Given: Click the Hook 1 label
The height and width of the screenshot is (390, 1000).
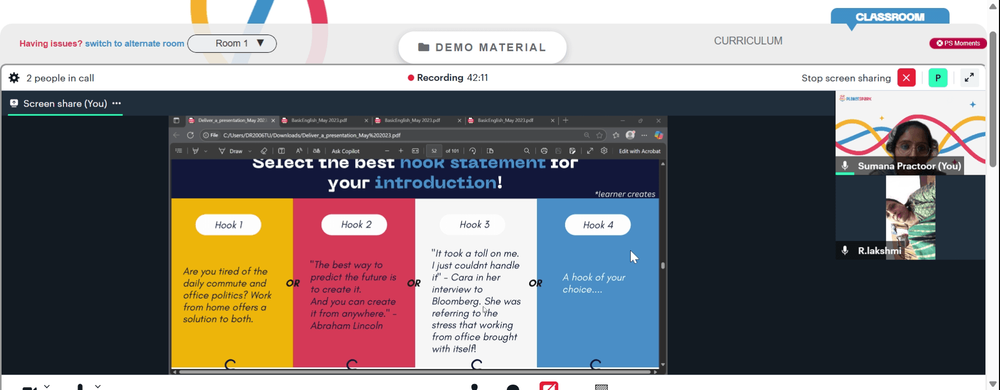Looking at the screenshot, I should (228, 224).
